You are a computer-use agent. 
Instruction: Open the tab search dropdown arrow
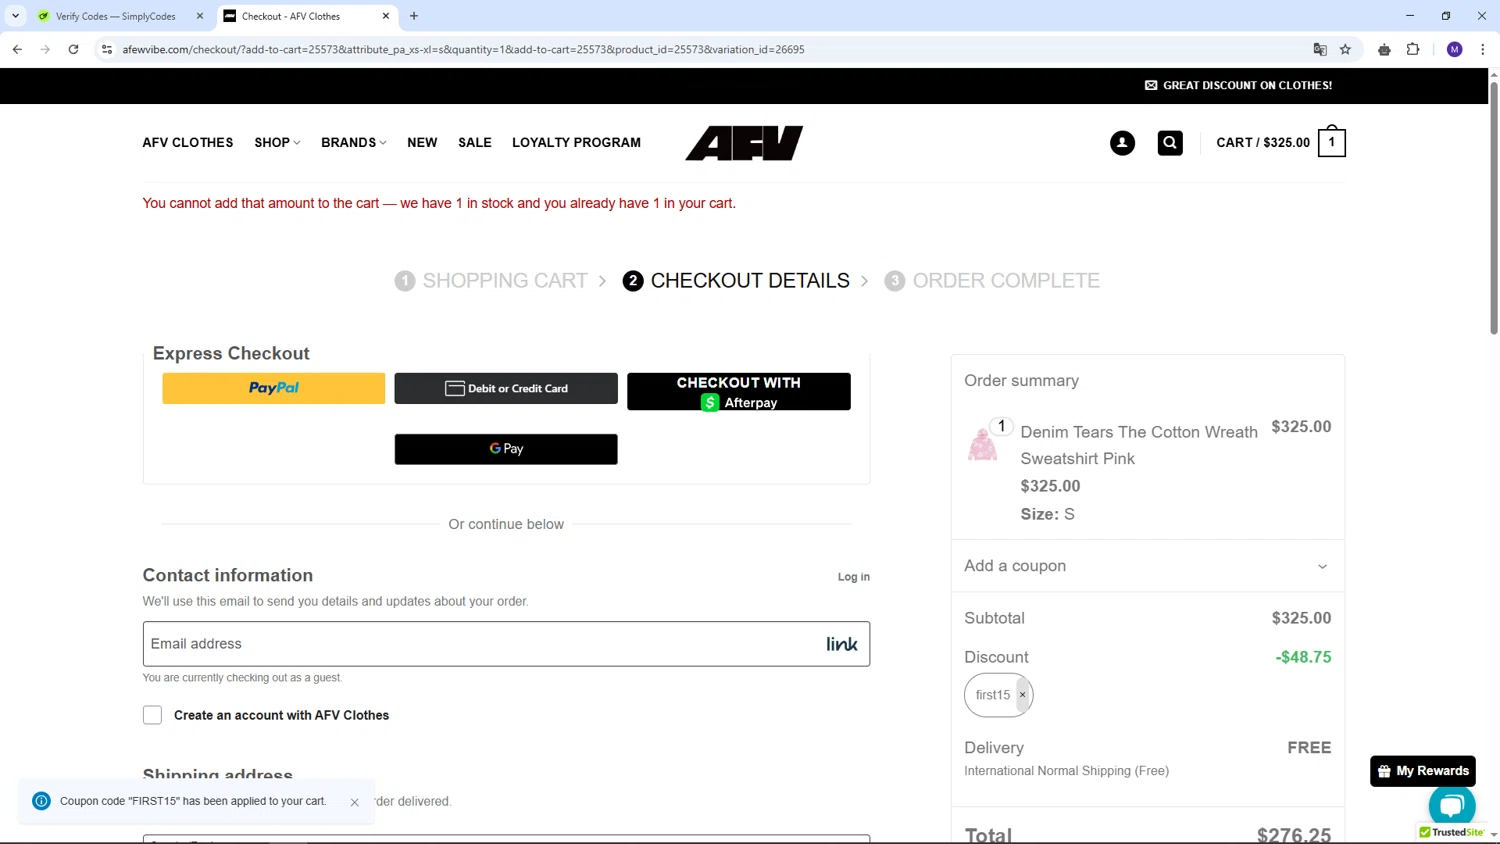click(x=15, y=16)
